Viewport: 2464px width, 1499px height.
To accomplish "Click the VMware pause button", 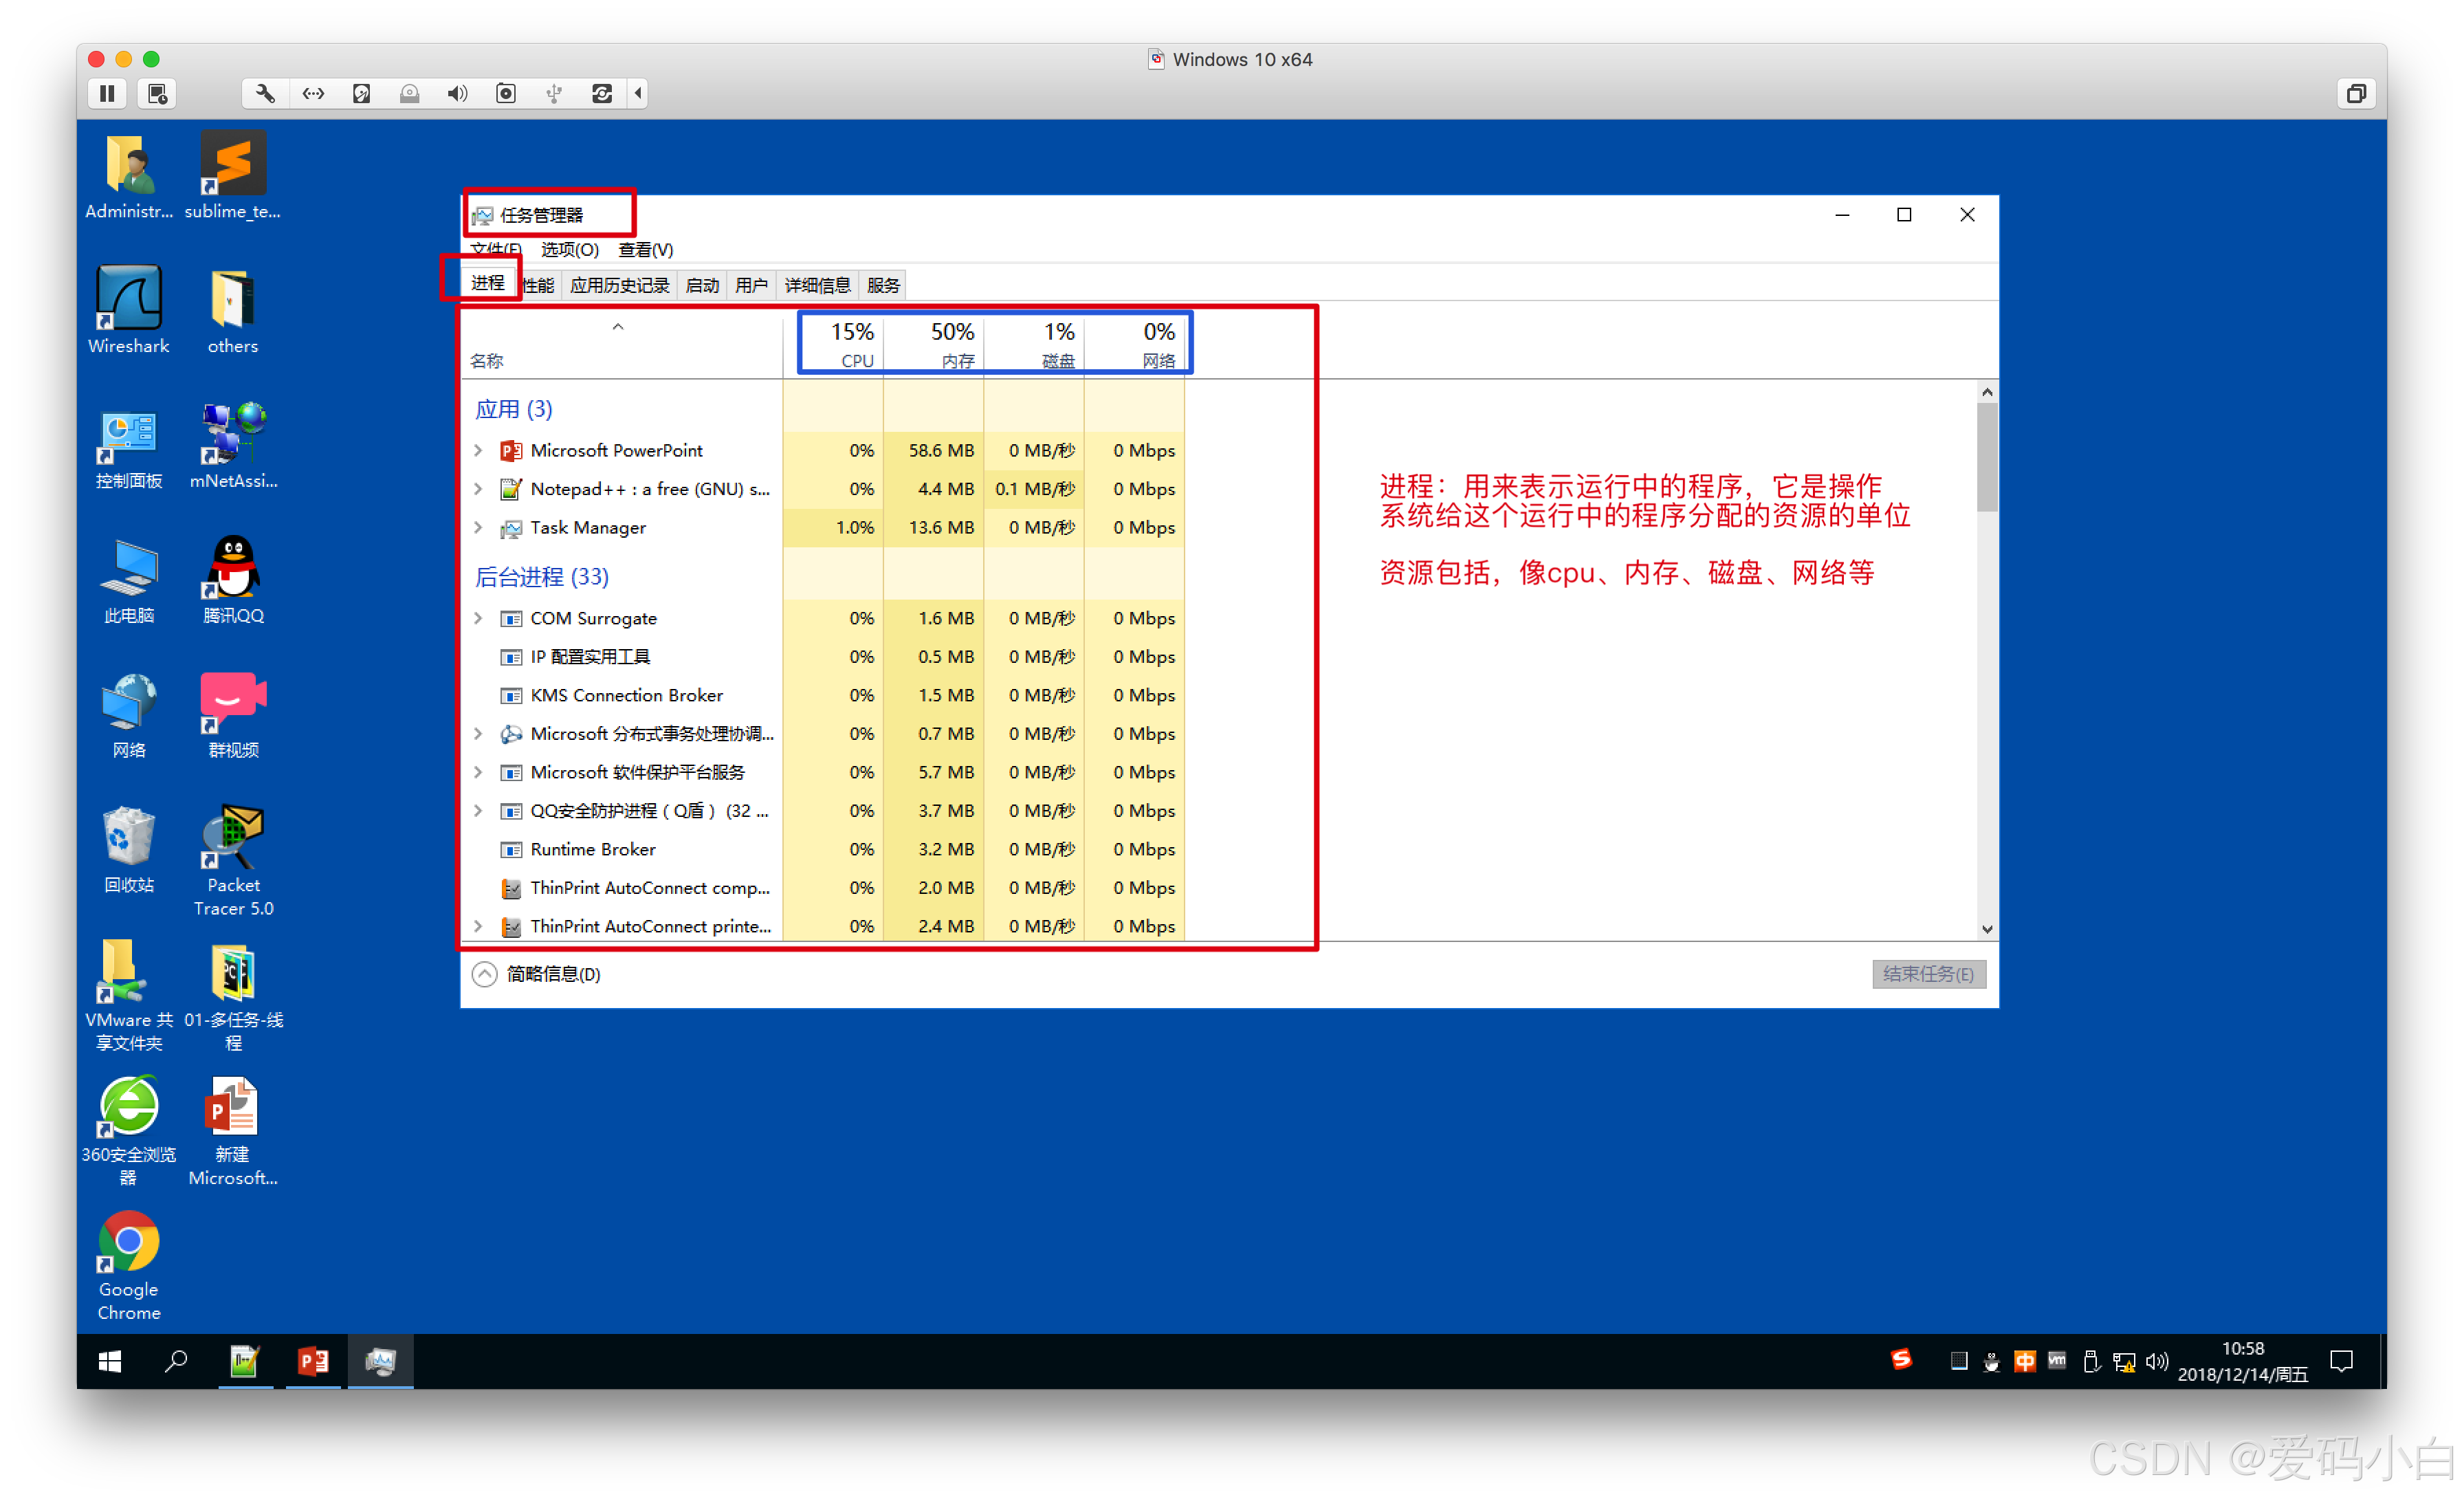I will [107, 93].
